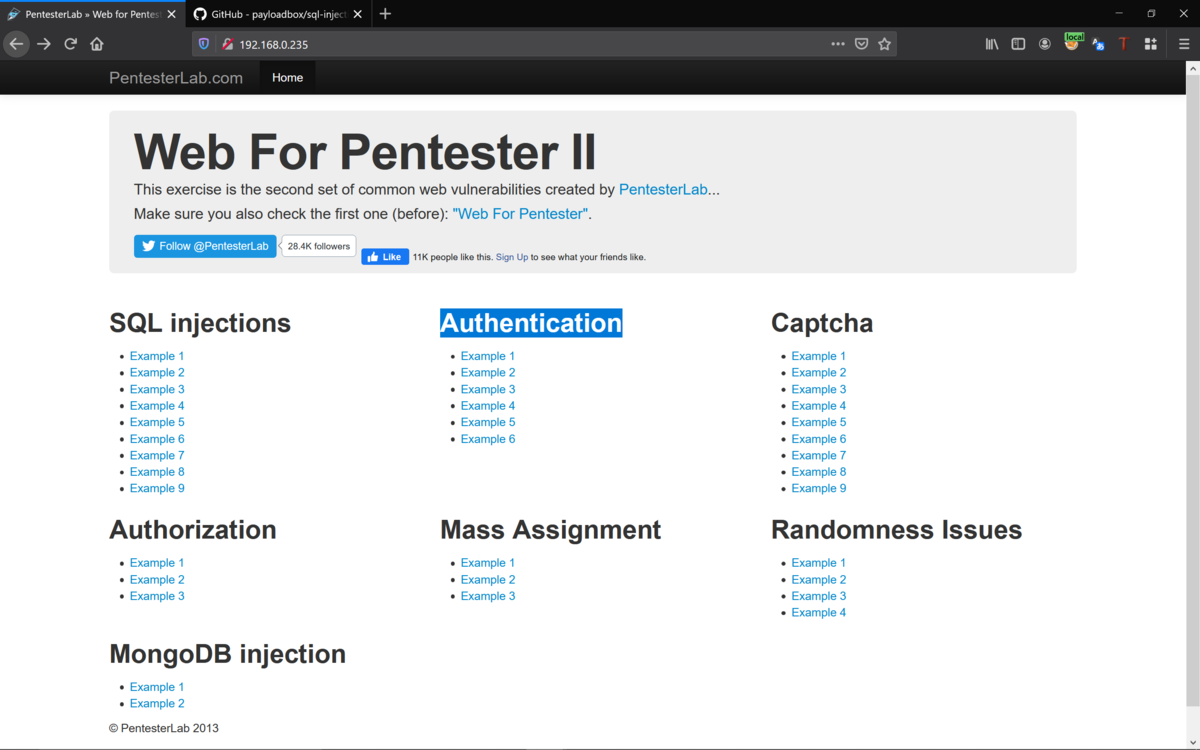Open the "Web For Pentester" link
The height and width of the screenshot is (750, 1200).
point(520,214)
